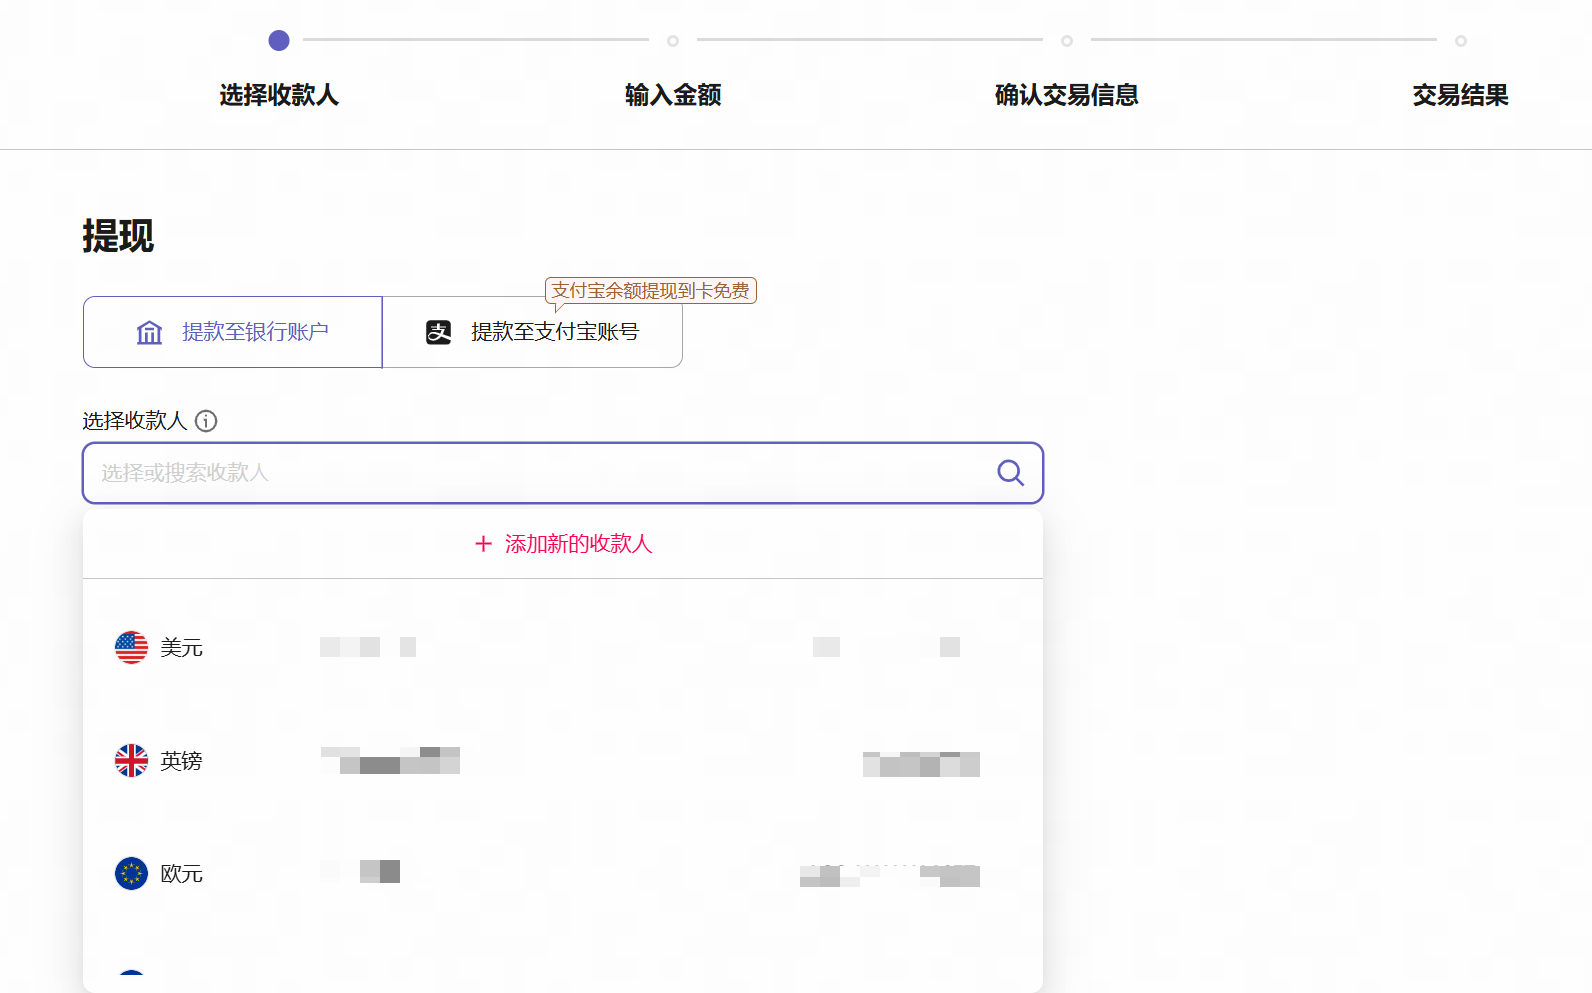Switch to 提款至银行账户 tab
The image size is (1592, 993).
[x=233, y=332]
